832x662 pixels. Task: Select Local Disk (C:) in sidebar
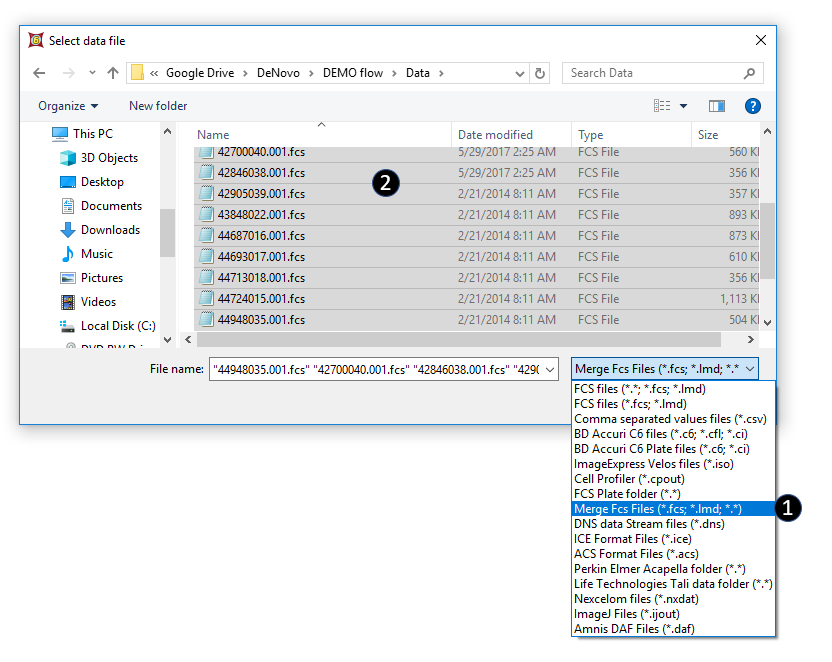pyautogui.click(x=118, y=326)
